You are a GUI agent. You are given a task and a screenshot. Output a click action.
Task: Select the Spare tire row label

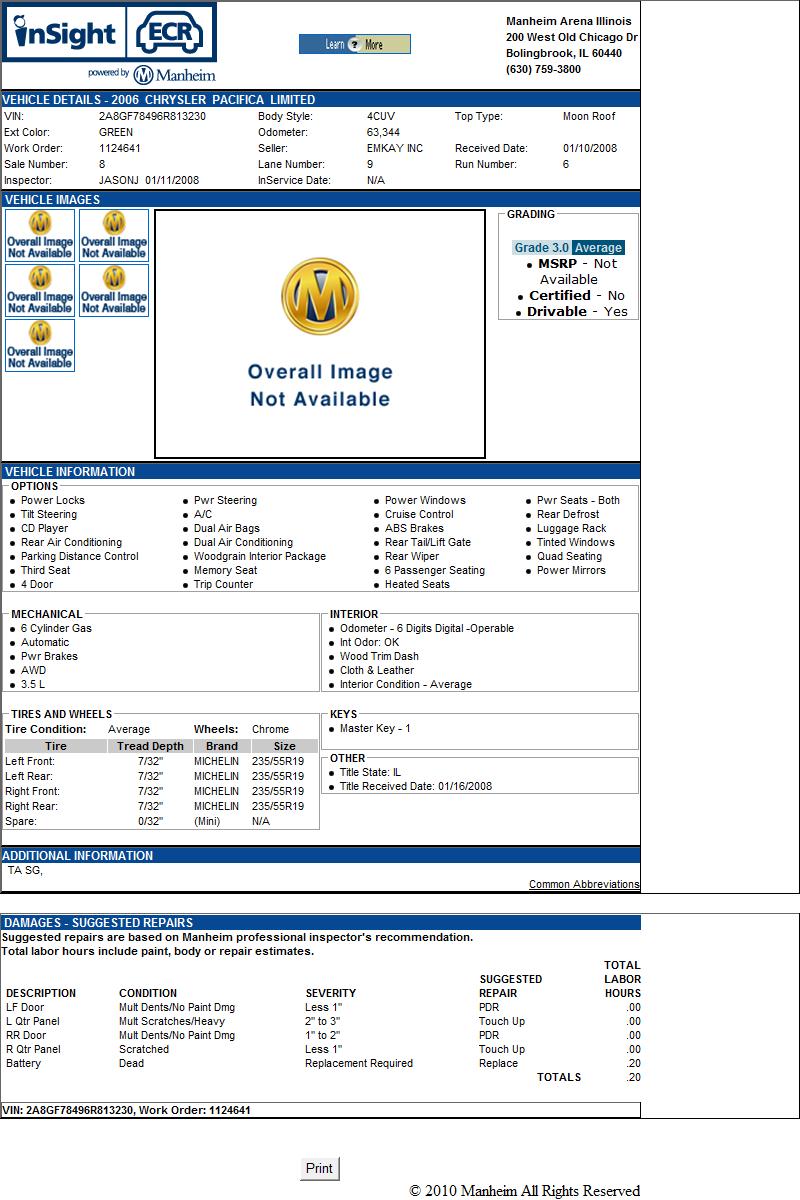[x=21, y=821]
